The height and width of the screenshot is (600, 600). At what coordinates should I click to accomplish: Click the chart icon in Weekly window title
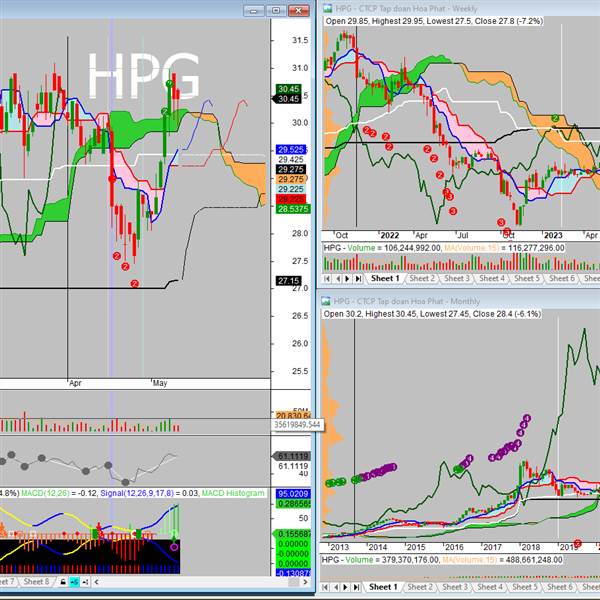click(x=327, y=8)
